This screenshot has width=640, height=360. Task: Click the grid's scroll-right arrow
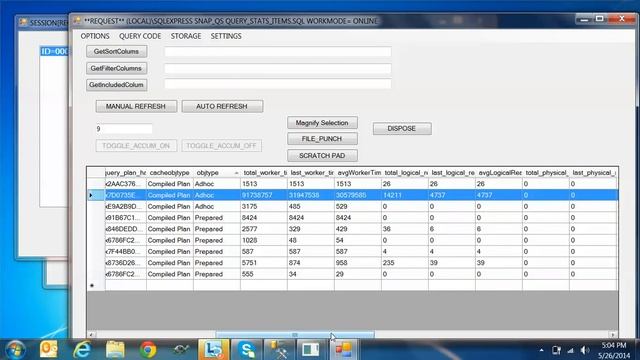tap(613, 335)
